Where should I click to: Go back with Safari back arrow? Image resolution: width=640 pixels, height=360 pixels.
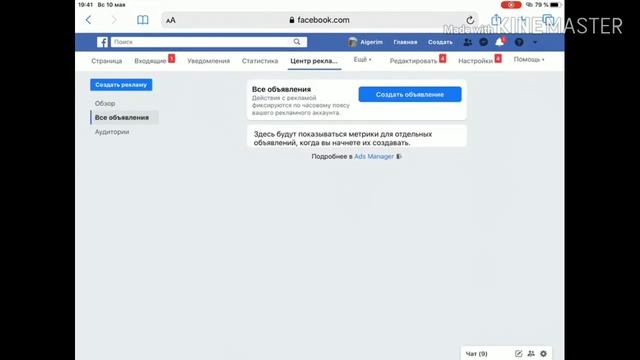88,20
